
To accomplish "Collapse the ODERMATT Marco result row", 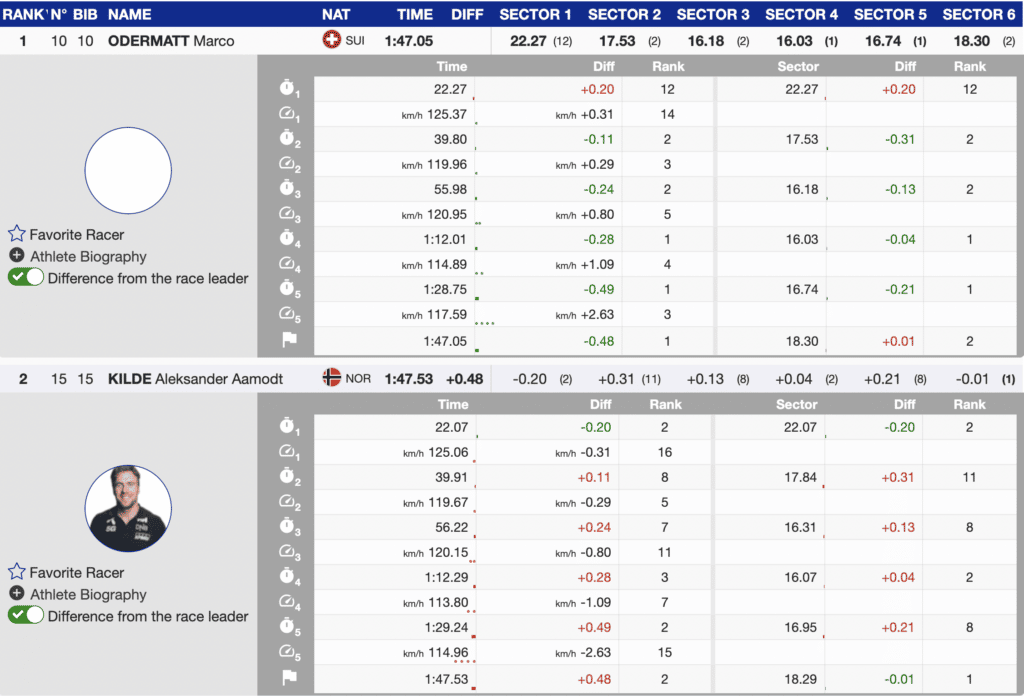I will 170,41.
